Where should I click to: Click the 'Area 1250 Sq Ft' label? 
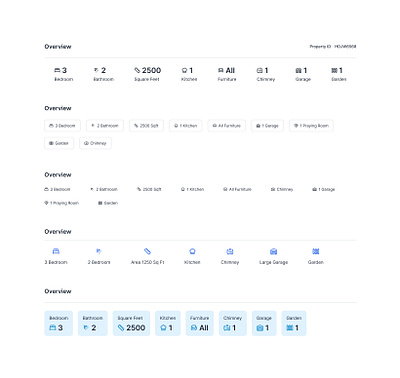coord(147,262)
